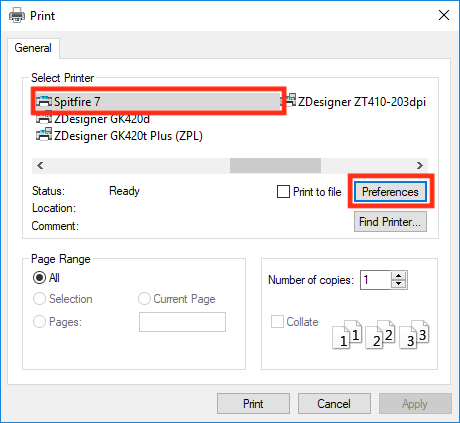Select the ZDesigner GK420d printer icon
460x423 pixels.
pos(44,119)
